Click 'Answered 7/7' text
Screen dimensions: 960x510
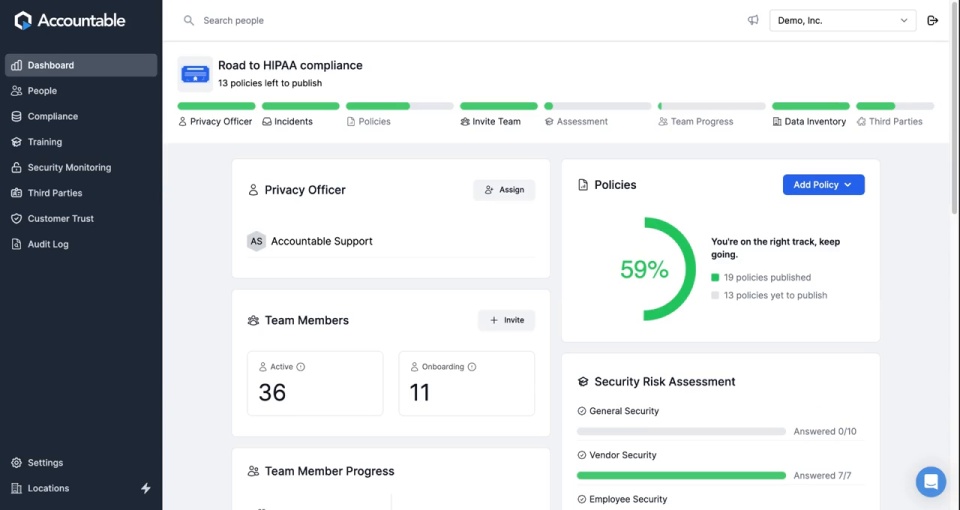pyautogui.click(x=822, y=476)
